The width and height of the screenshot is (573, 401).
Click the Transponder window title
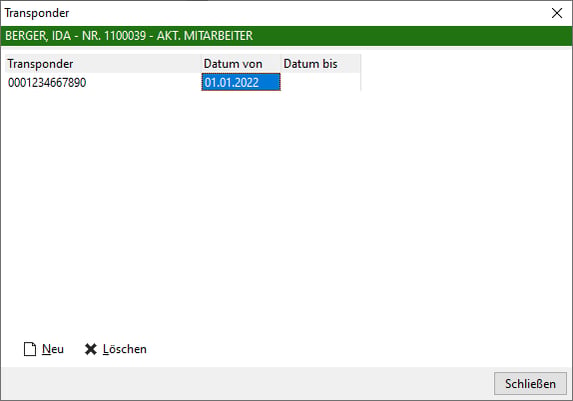(x=37, y=13)
